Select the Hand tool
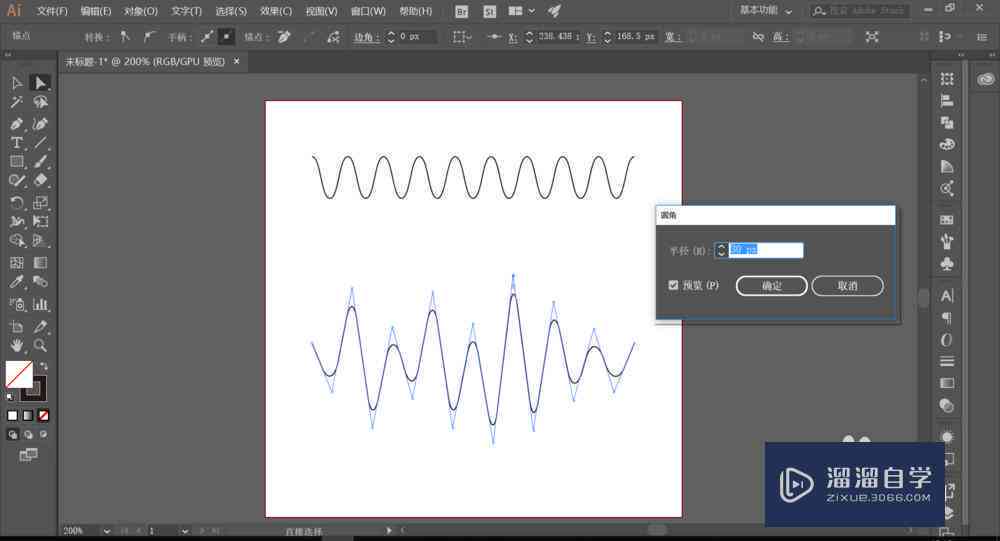 17,346
